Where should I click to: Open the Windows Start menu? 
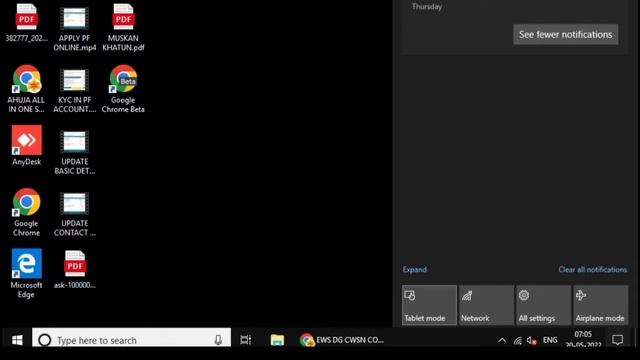17,340
